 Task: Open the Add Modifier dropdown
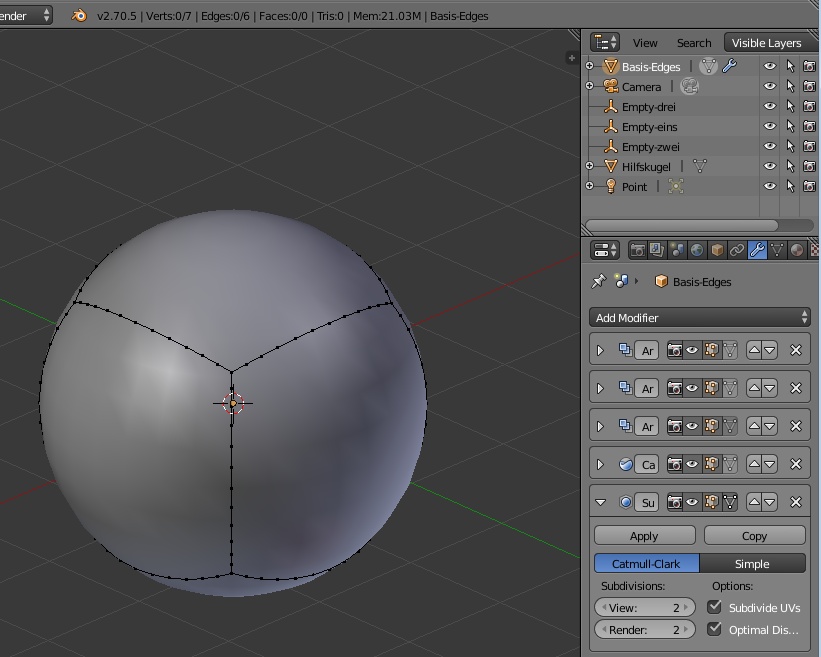699,317
